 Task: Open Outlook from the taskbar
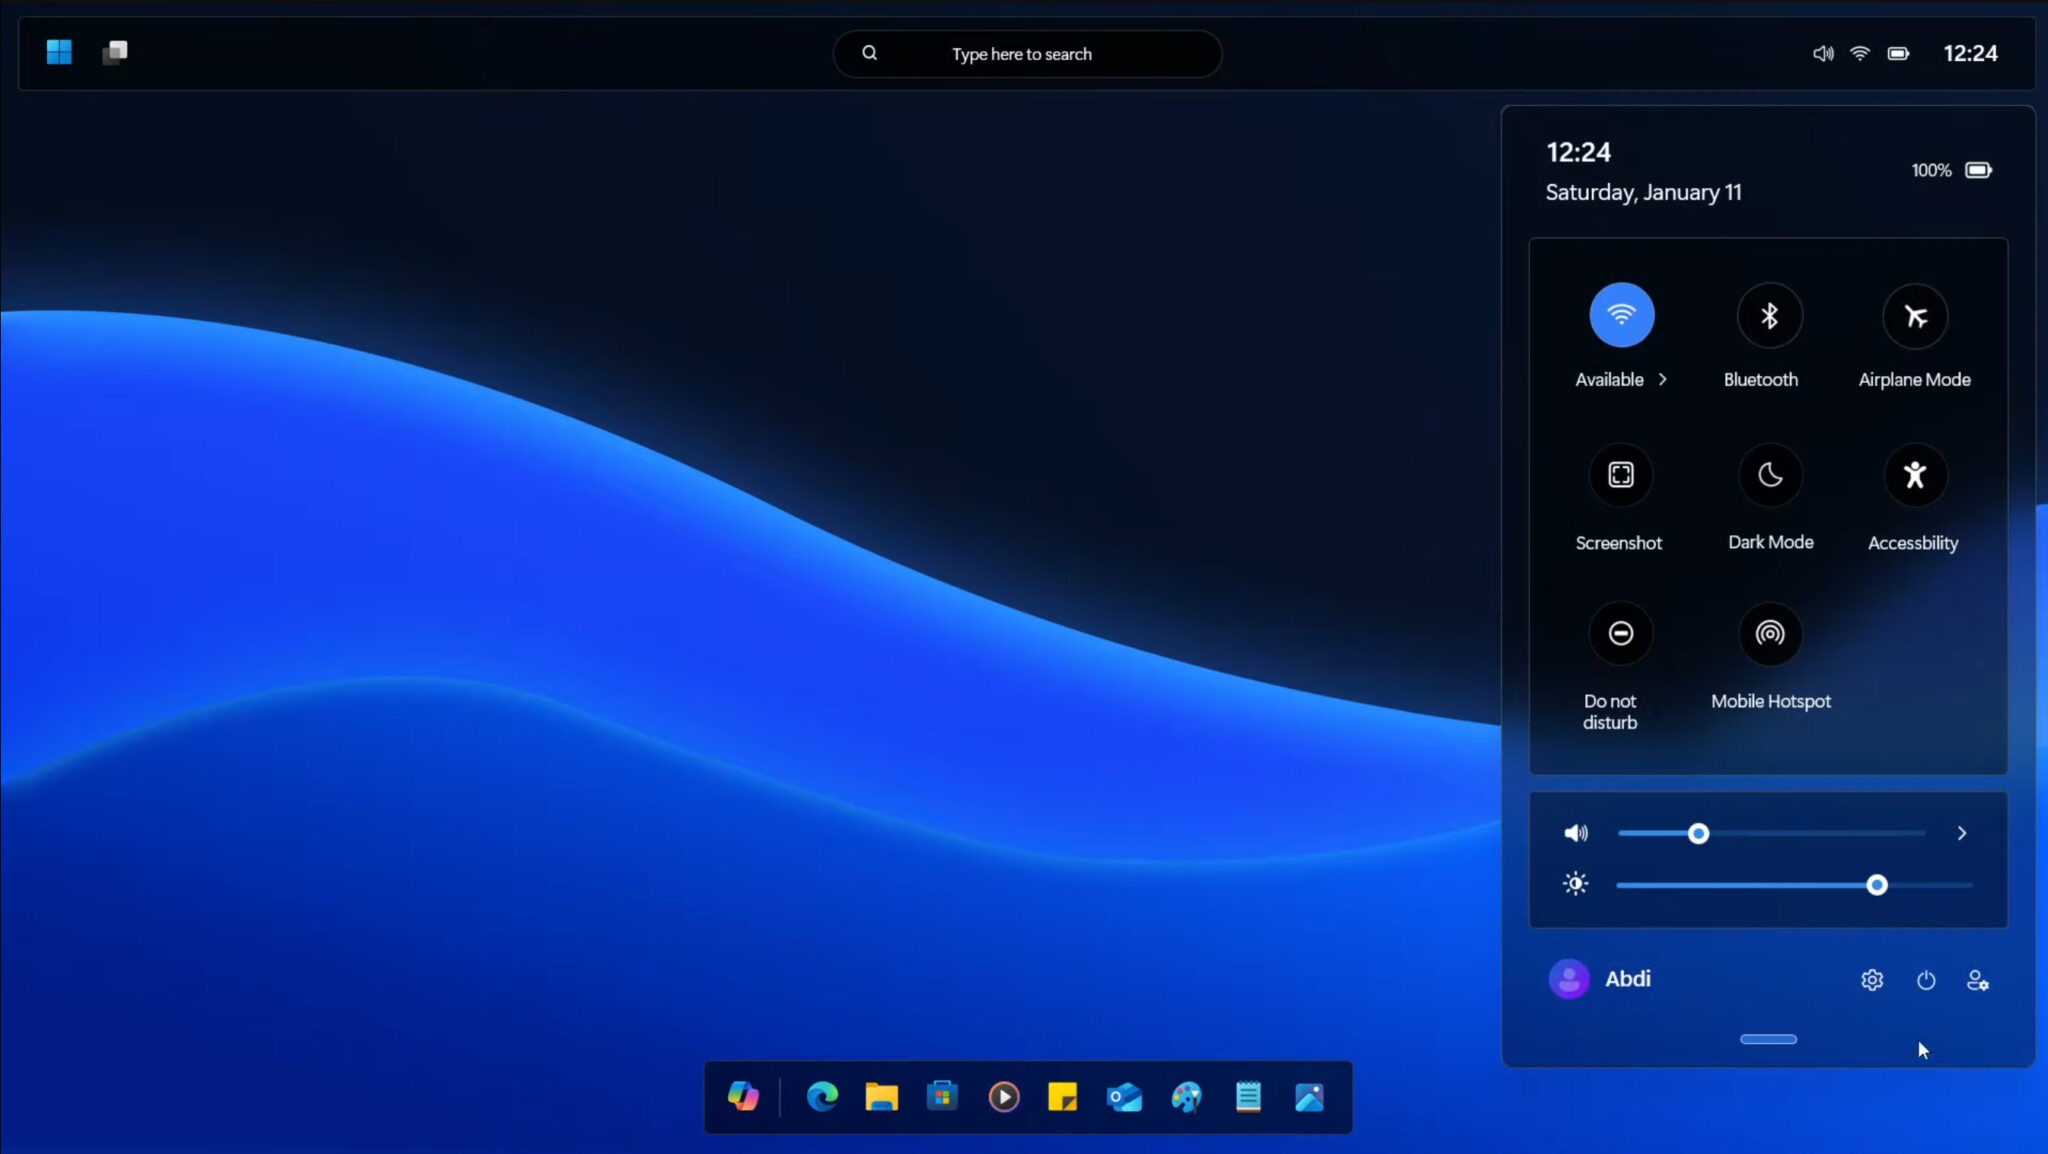(x=1126, y=1097)
